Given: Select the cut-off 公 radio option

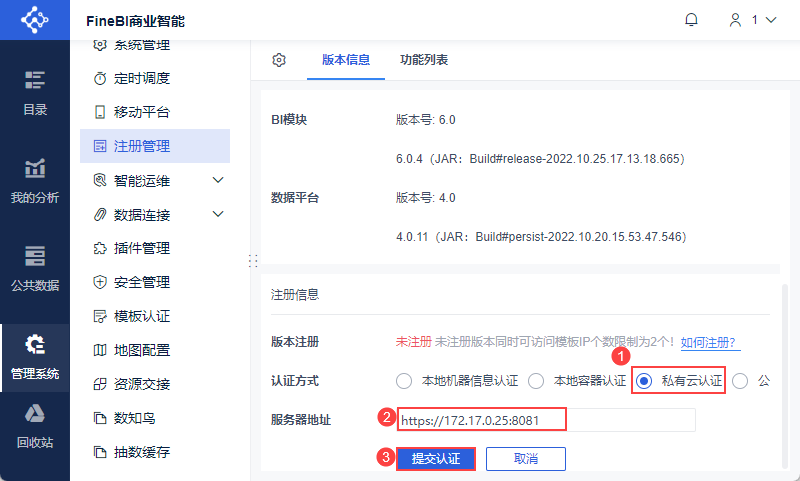Looking at the screenshot, I should pyautogui.click(x=740, y=381).
